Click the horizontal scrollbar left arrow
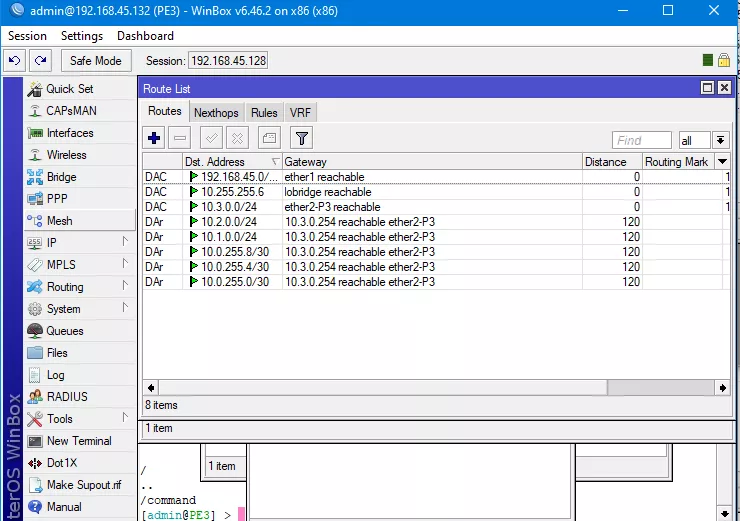740x521 pixels. pyautogui.click(x=151, y=388)
